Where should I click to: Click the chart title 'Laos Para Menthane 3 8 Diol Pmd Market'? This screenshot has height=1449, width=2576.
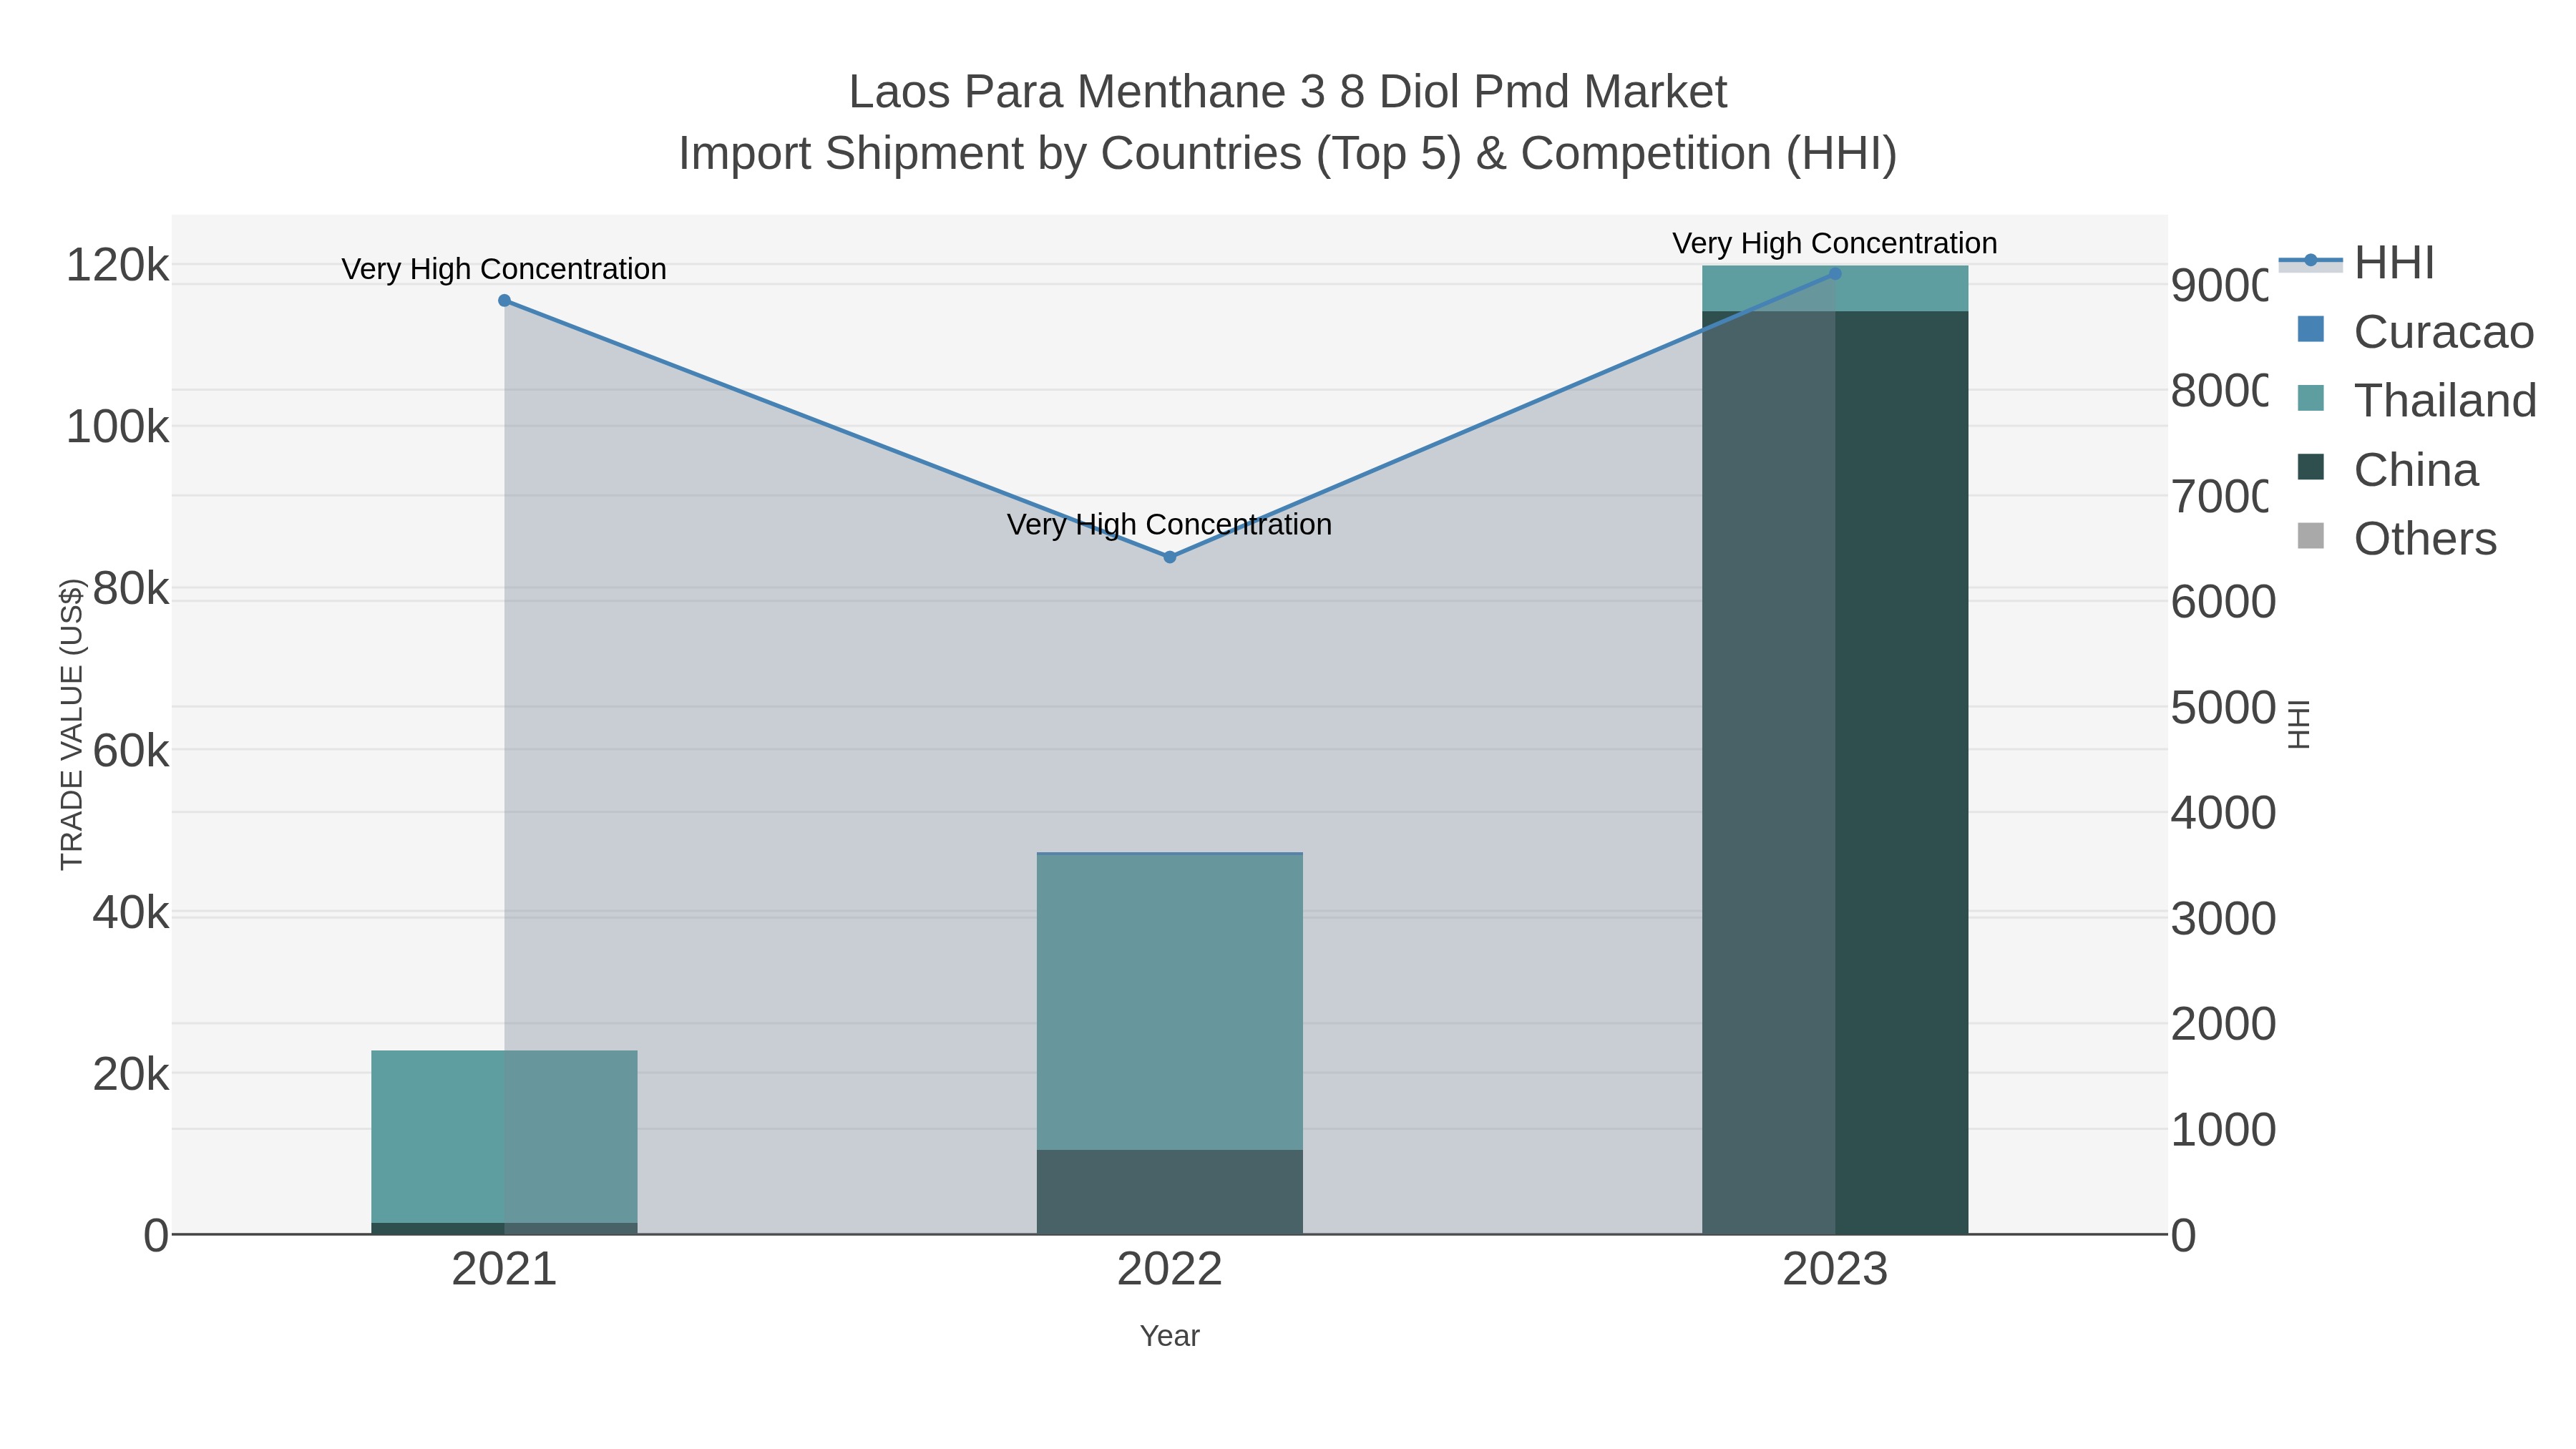(1288, 92)
